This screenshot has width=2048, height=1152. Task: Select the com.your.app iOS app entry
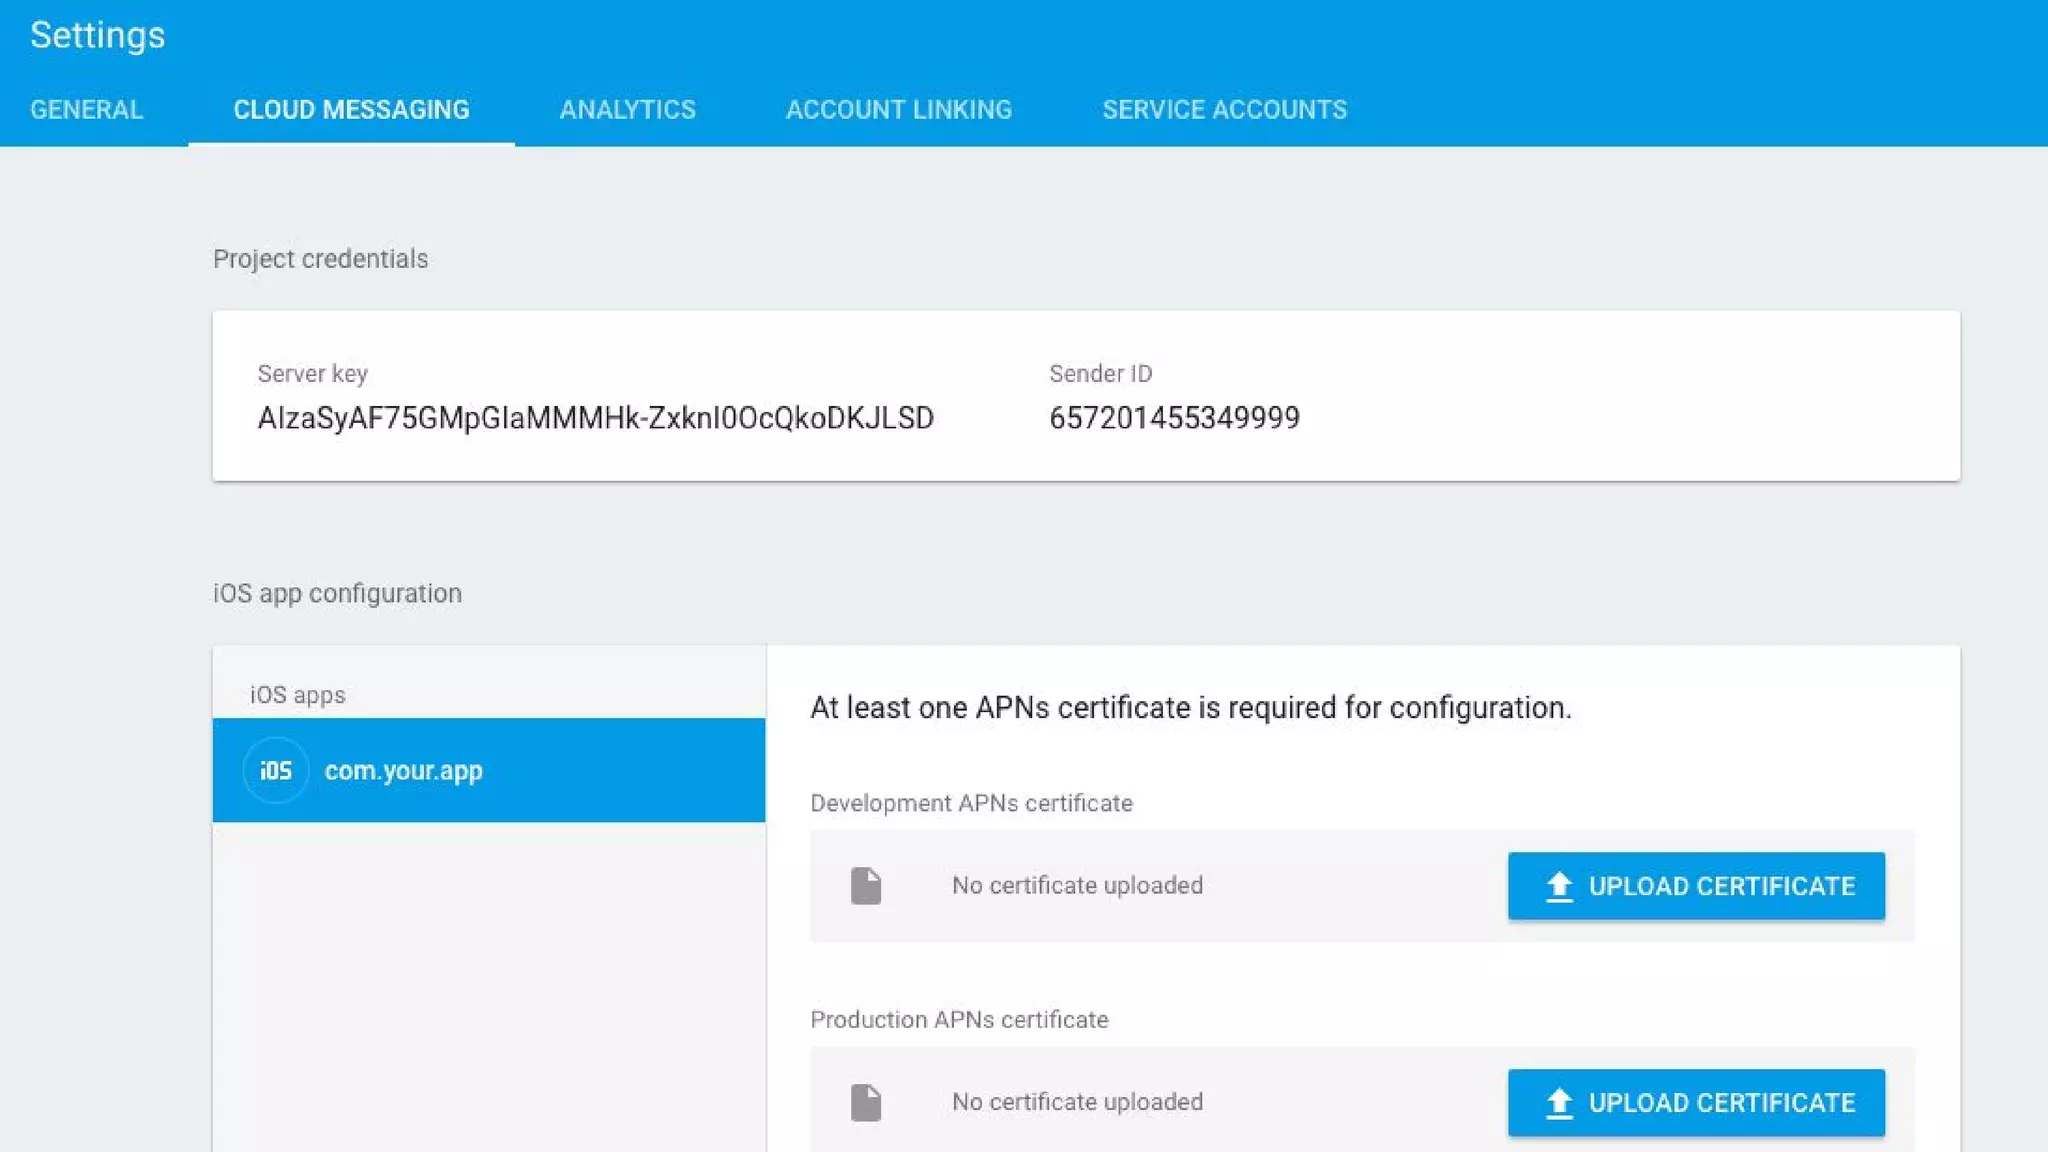[488, 770]
